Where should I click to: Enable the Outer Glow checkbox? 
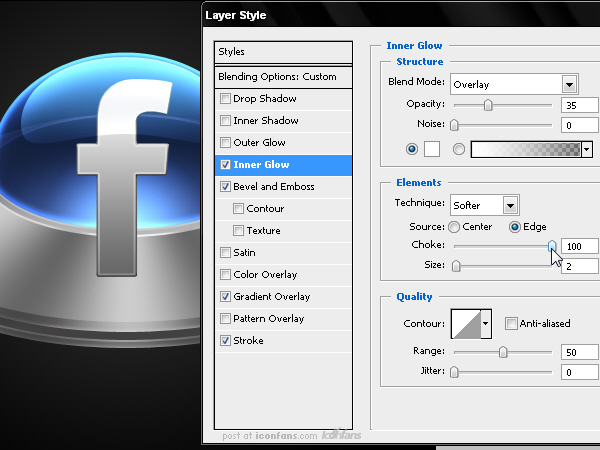tap(225, 143)
